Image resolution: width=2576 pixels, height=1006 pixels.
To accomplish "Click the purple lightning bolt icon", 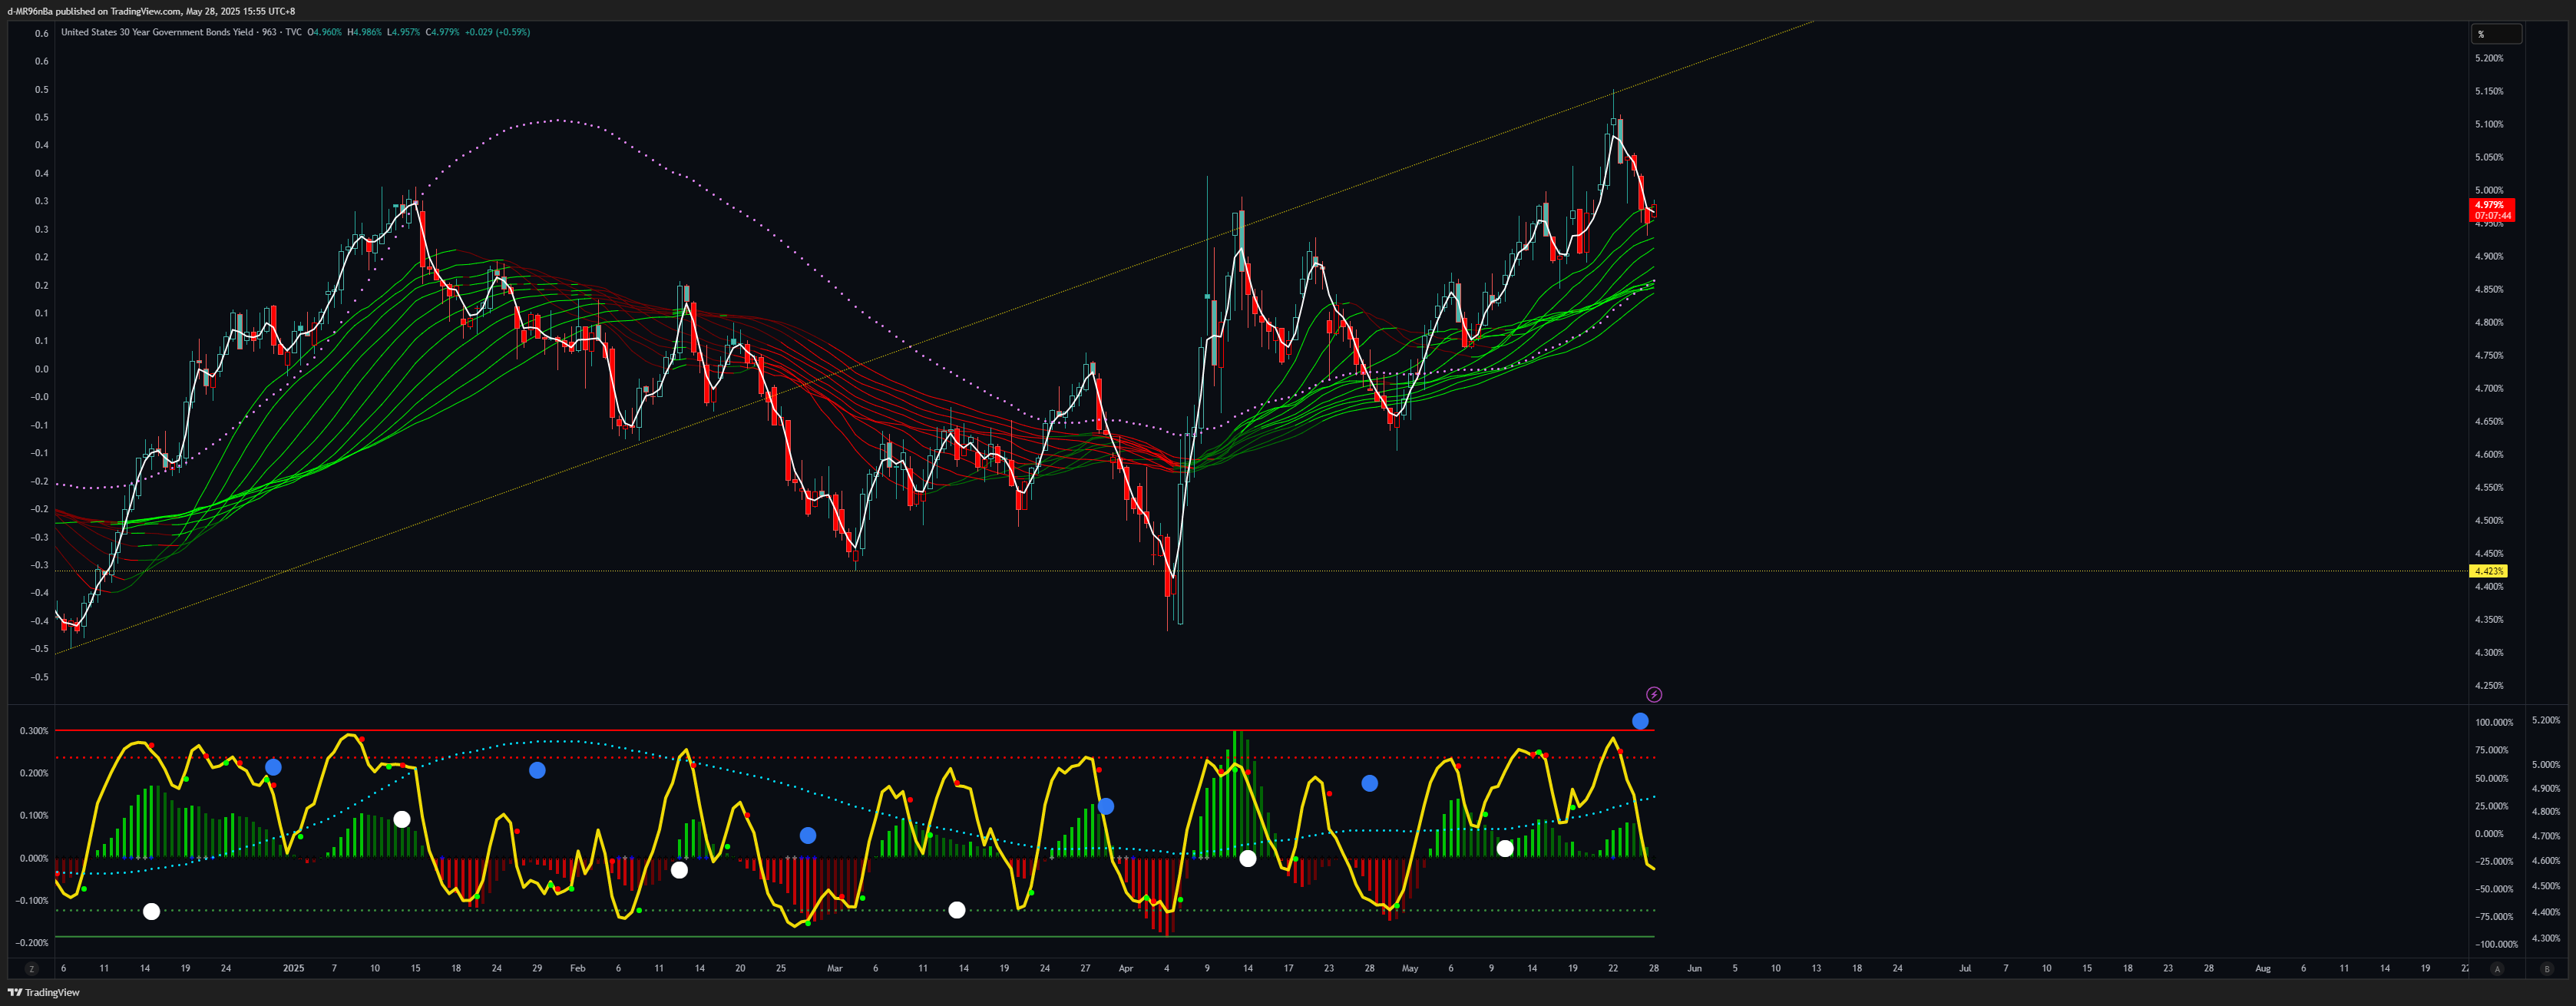I will click(1654, 694).
